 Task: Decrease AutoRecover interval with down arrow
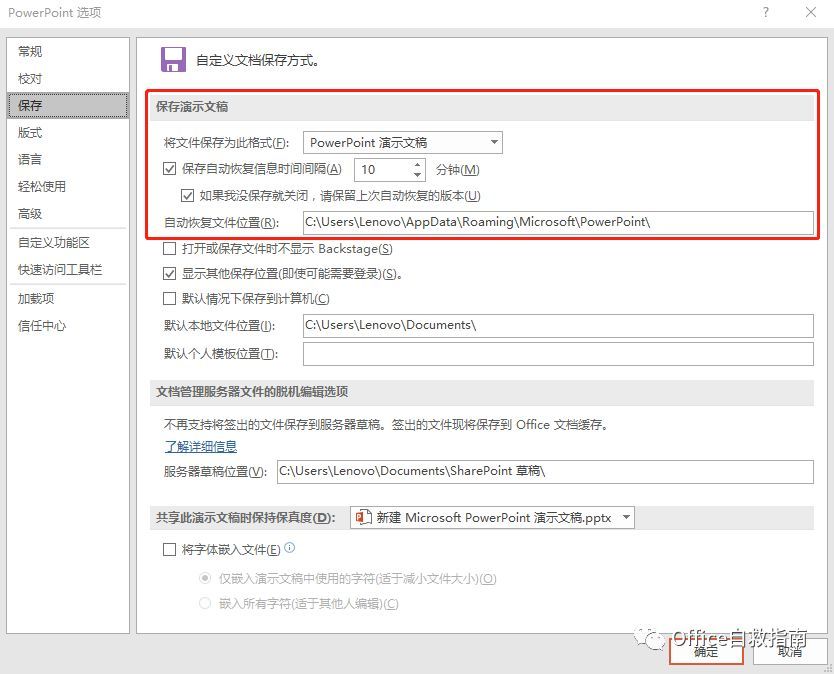coord(418,175)
